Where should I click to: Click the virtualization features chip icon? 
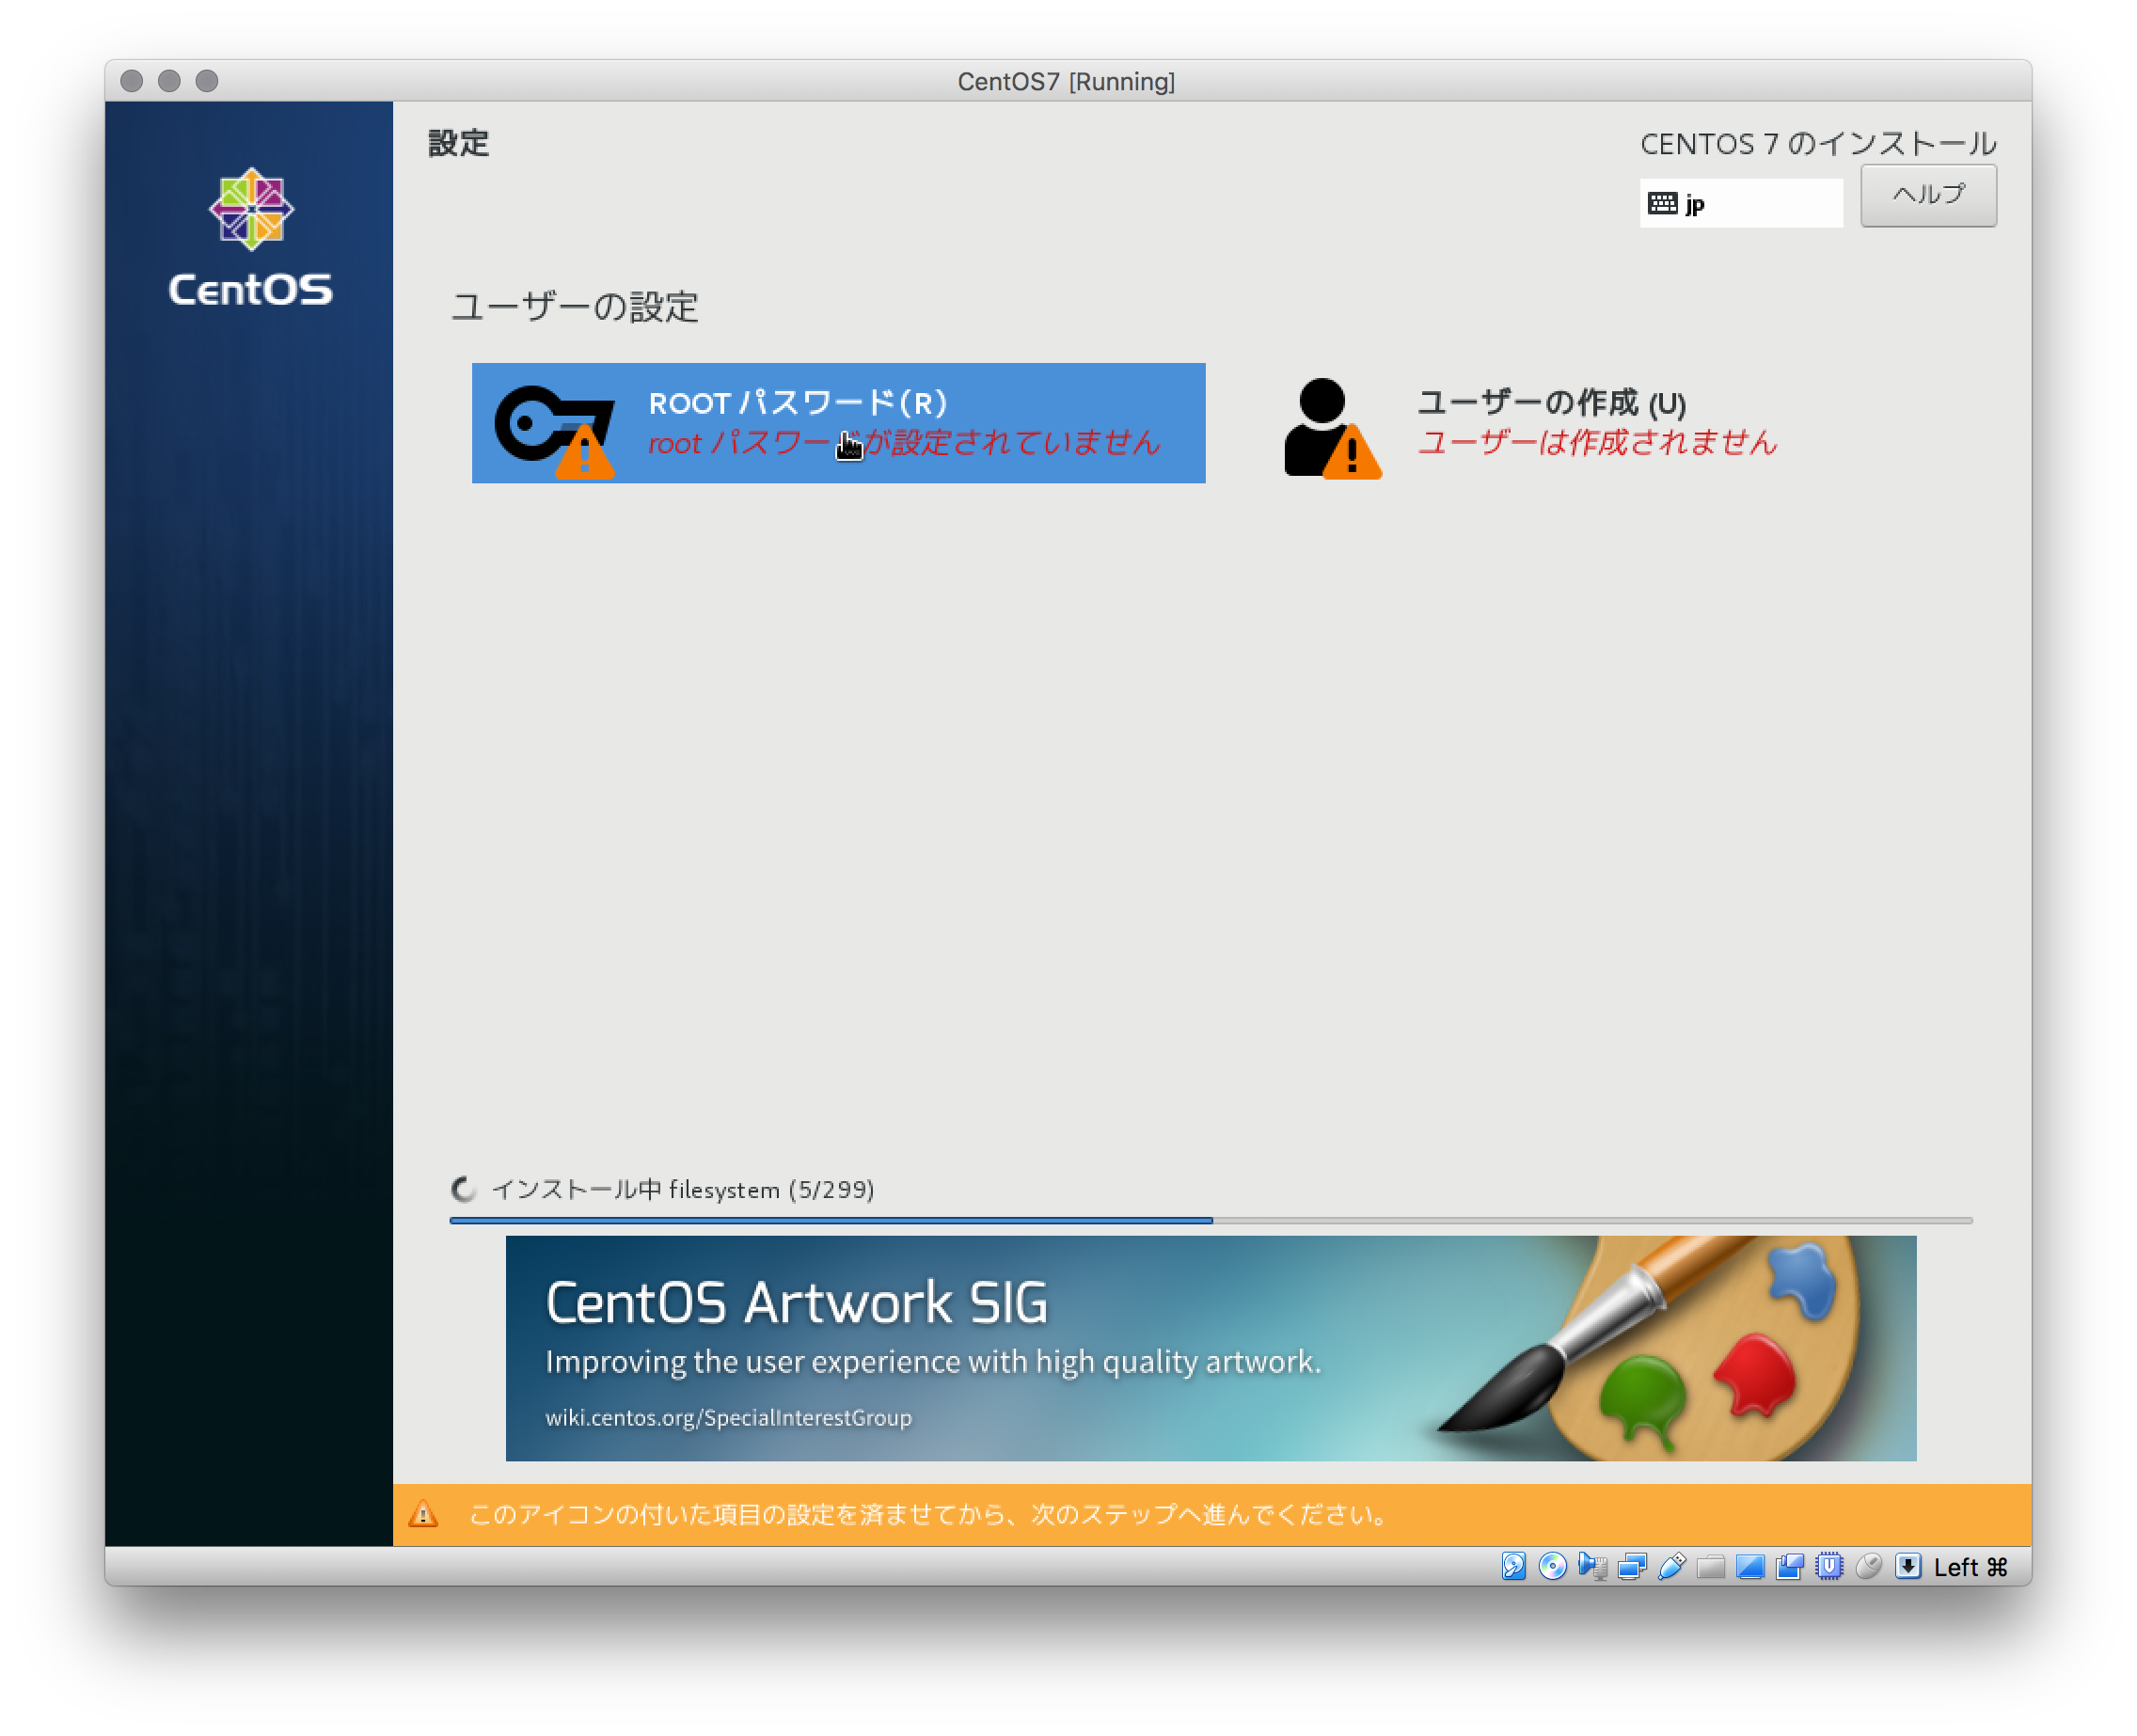pos(1830,1567)
